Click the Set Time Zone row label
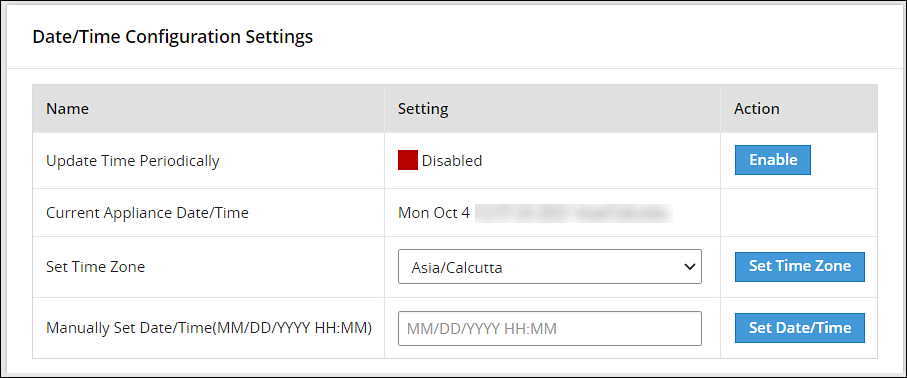The image size is (907, 378). 95,267
